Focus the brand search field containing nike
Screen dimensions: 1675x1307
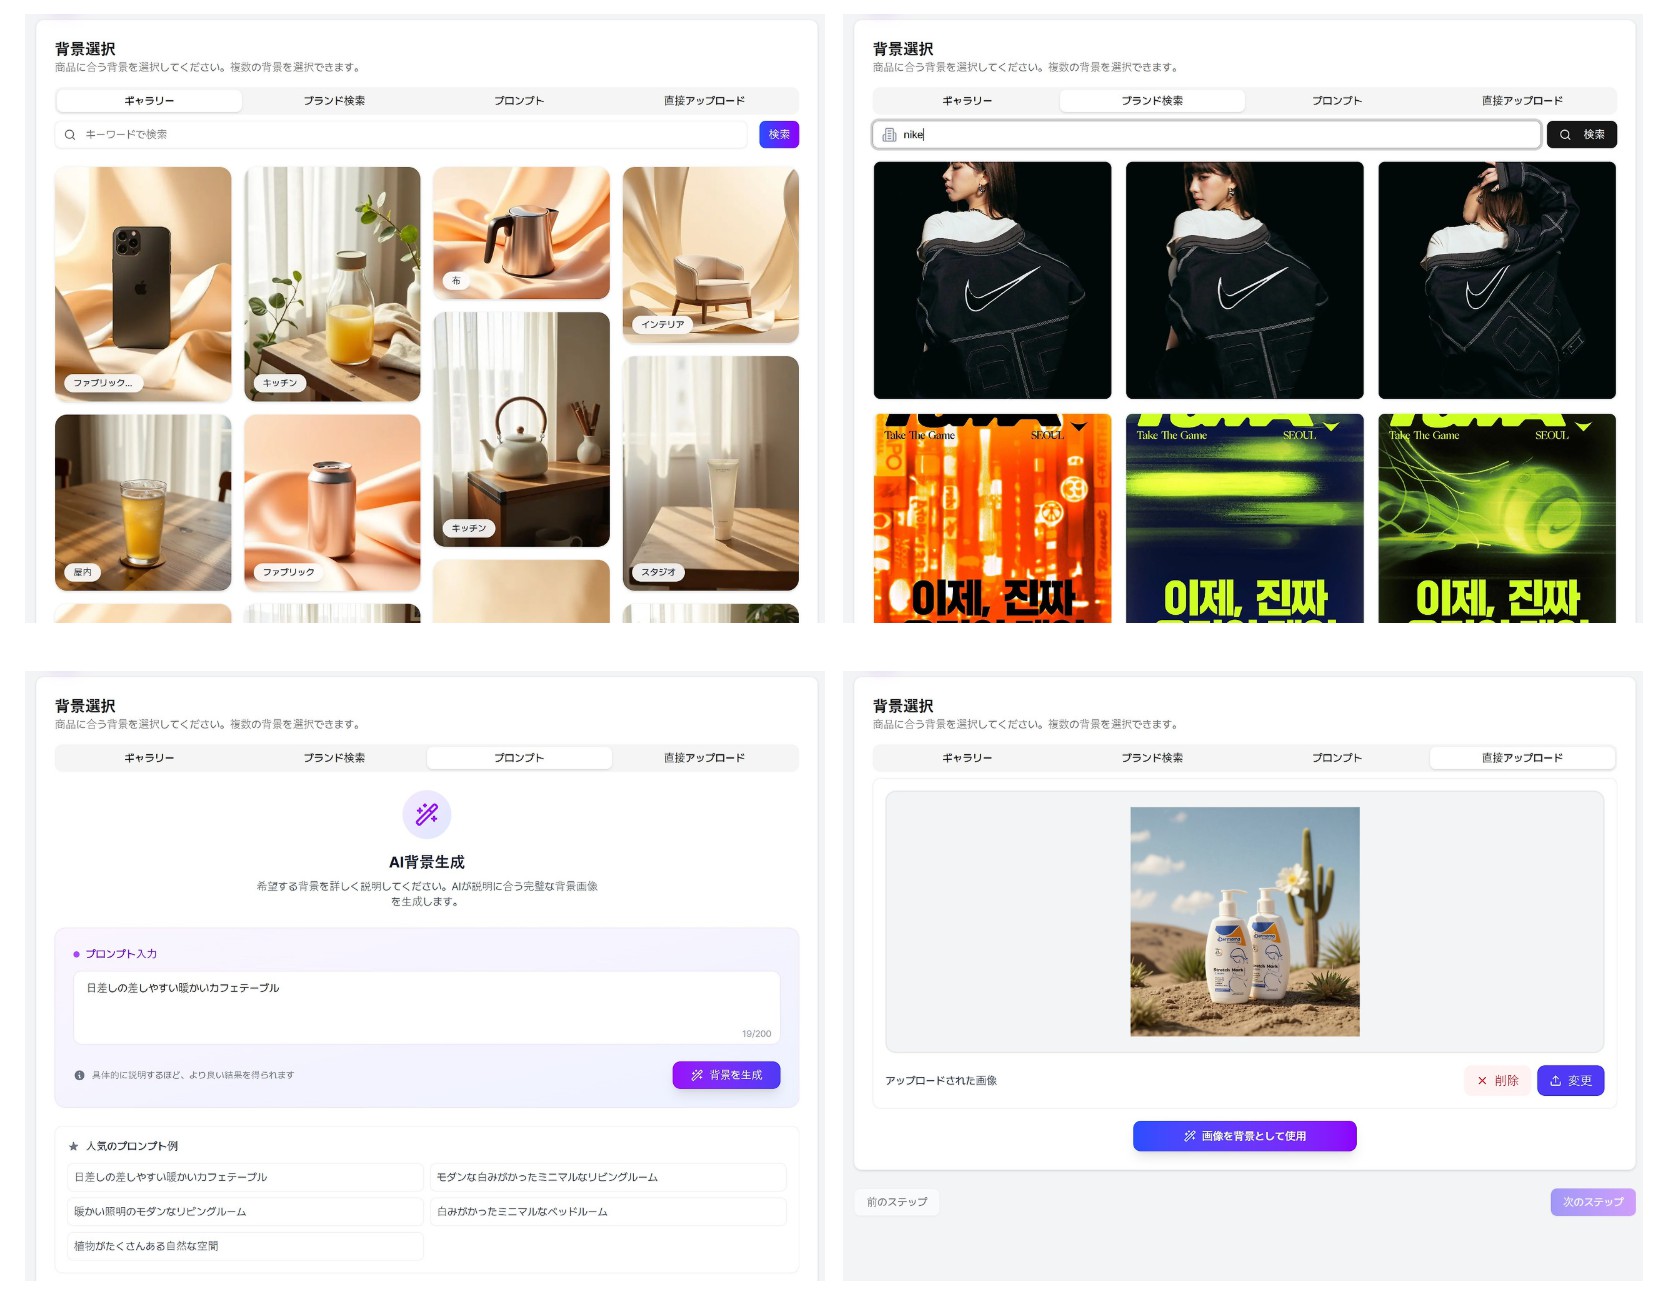pos(1207,135)
